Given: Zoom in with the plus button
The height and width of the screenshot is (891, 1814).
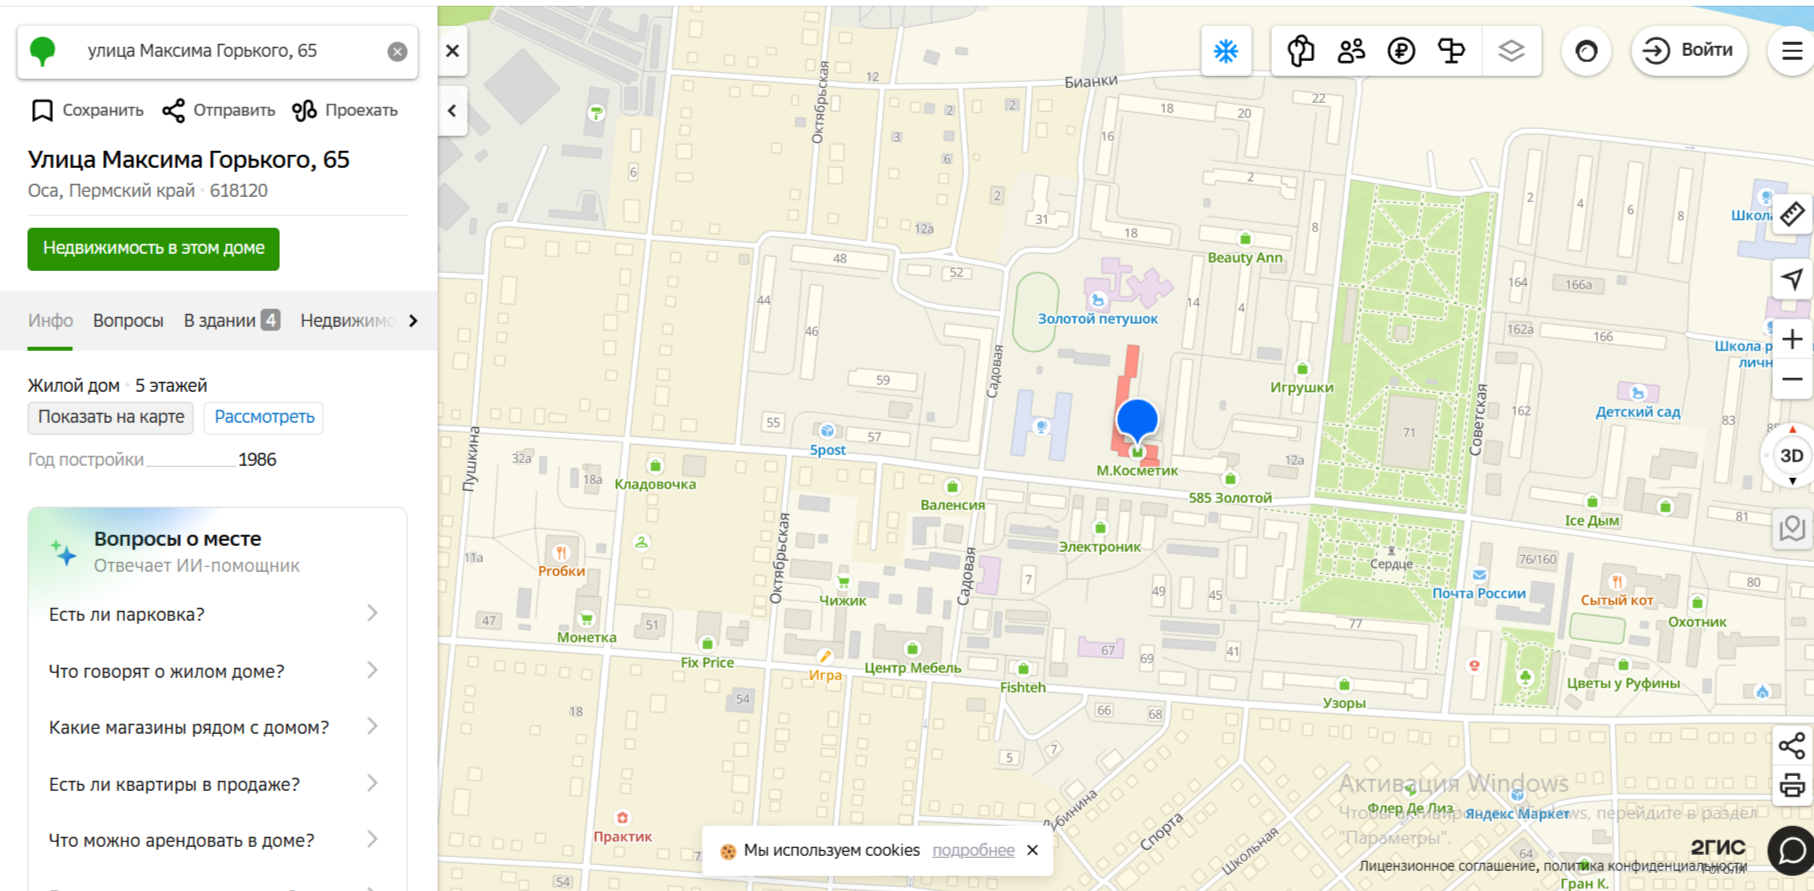Looking at the screenshot, I should point(1792,339).
